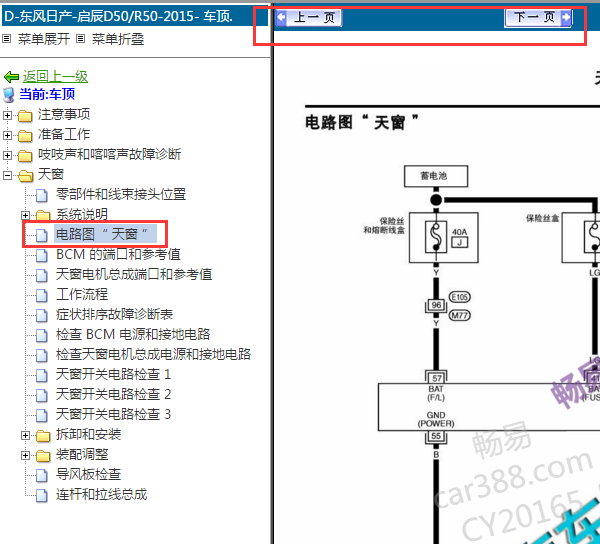Click page icon beside 连杆和拉线总成

(x=42, y=495)
